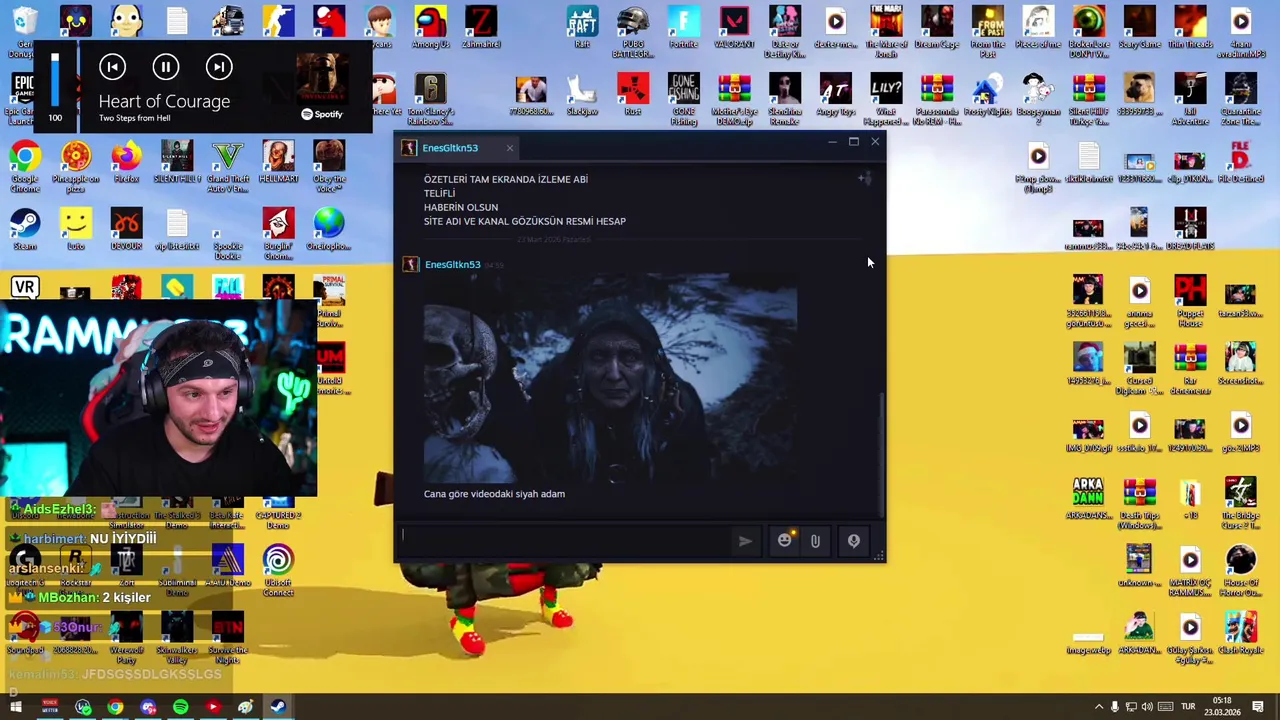
Task: Open the Windows Start menu
Action: click(x=16, y=707)
